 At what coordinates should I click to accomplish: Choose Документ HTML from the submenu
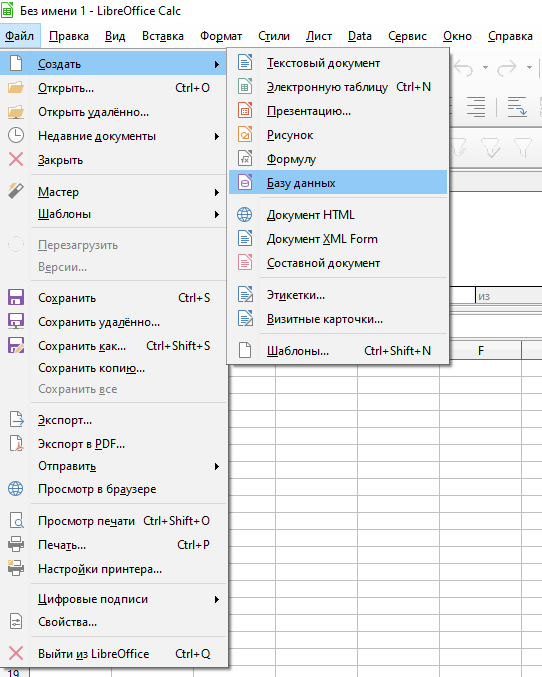point(338,215)
